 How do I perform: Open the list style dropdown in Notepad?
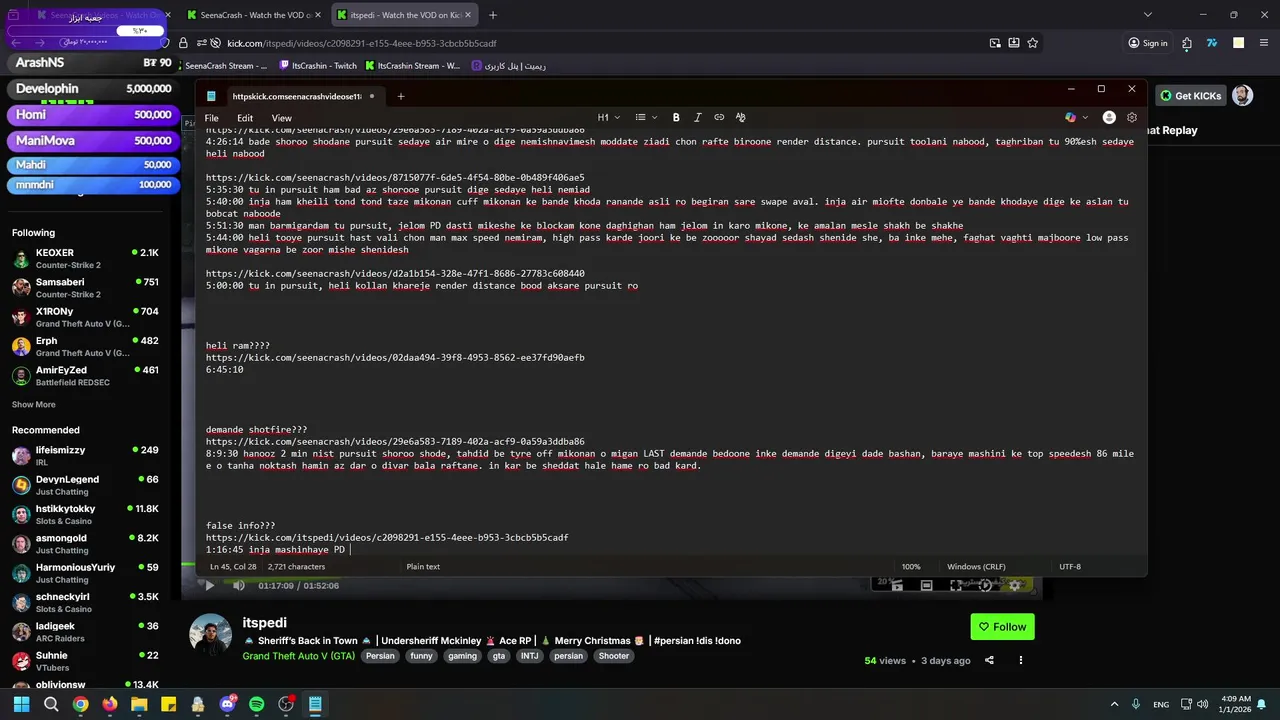646,117
